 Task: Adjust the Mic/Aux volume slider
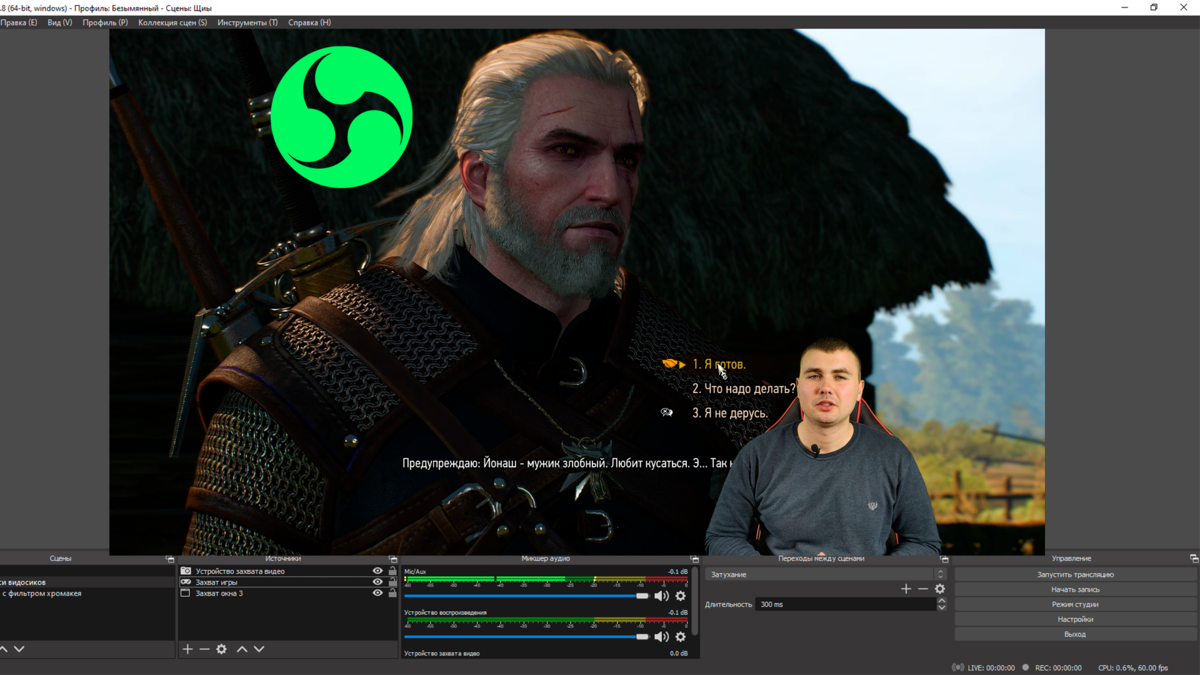pos(527,596)
